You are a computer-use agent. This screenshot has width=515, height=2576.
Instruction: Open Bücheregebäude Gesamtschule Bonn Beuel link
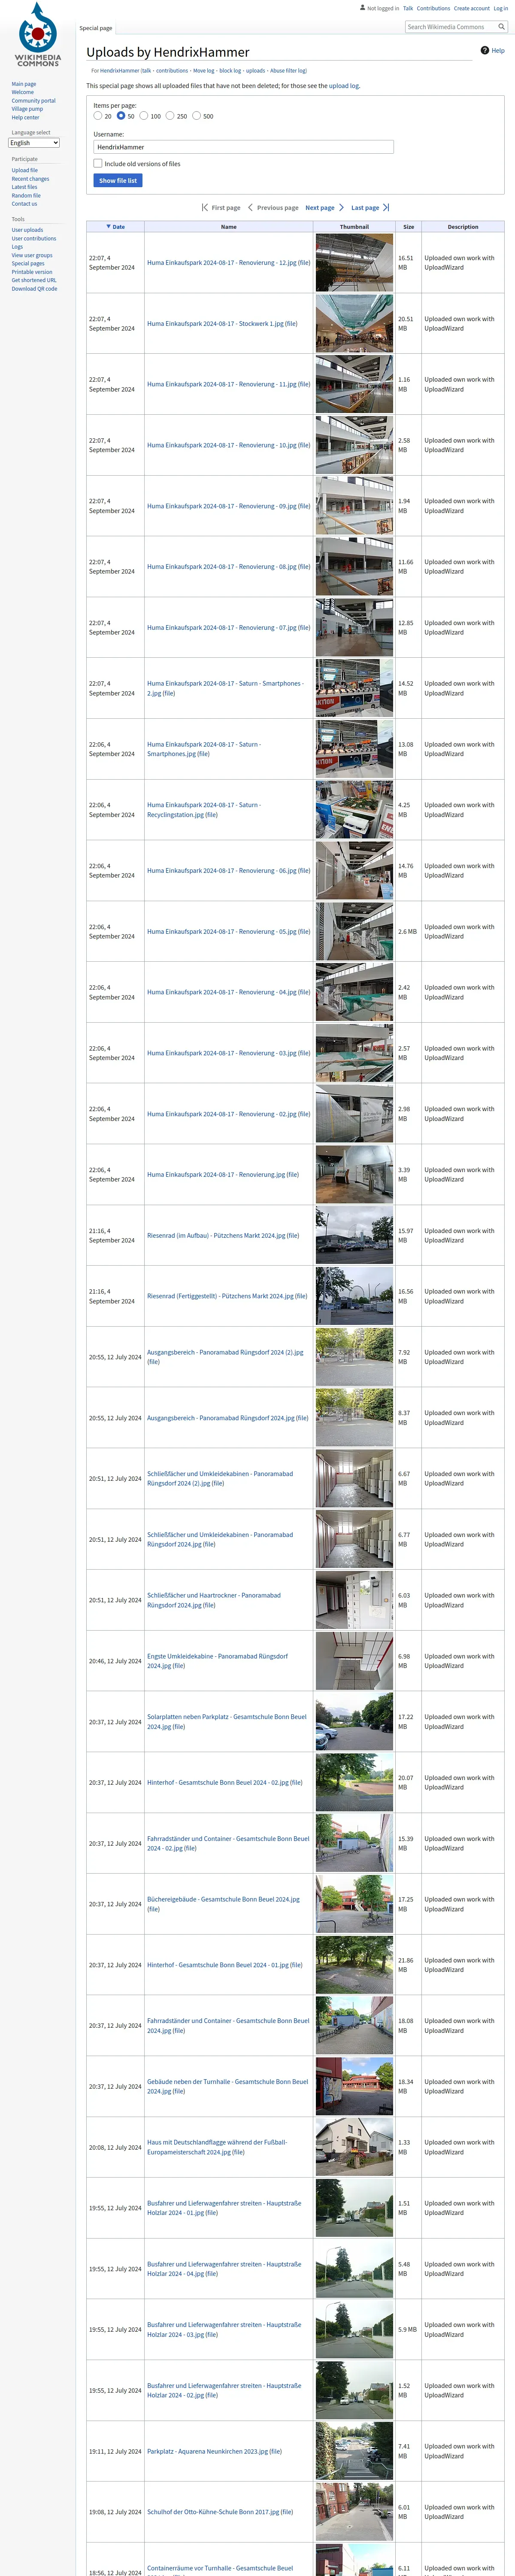223,1904
